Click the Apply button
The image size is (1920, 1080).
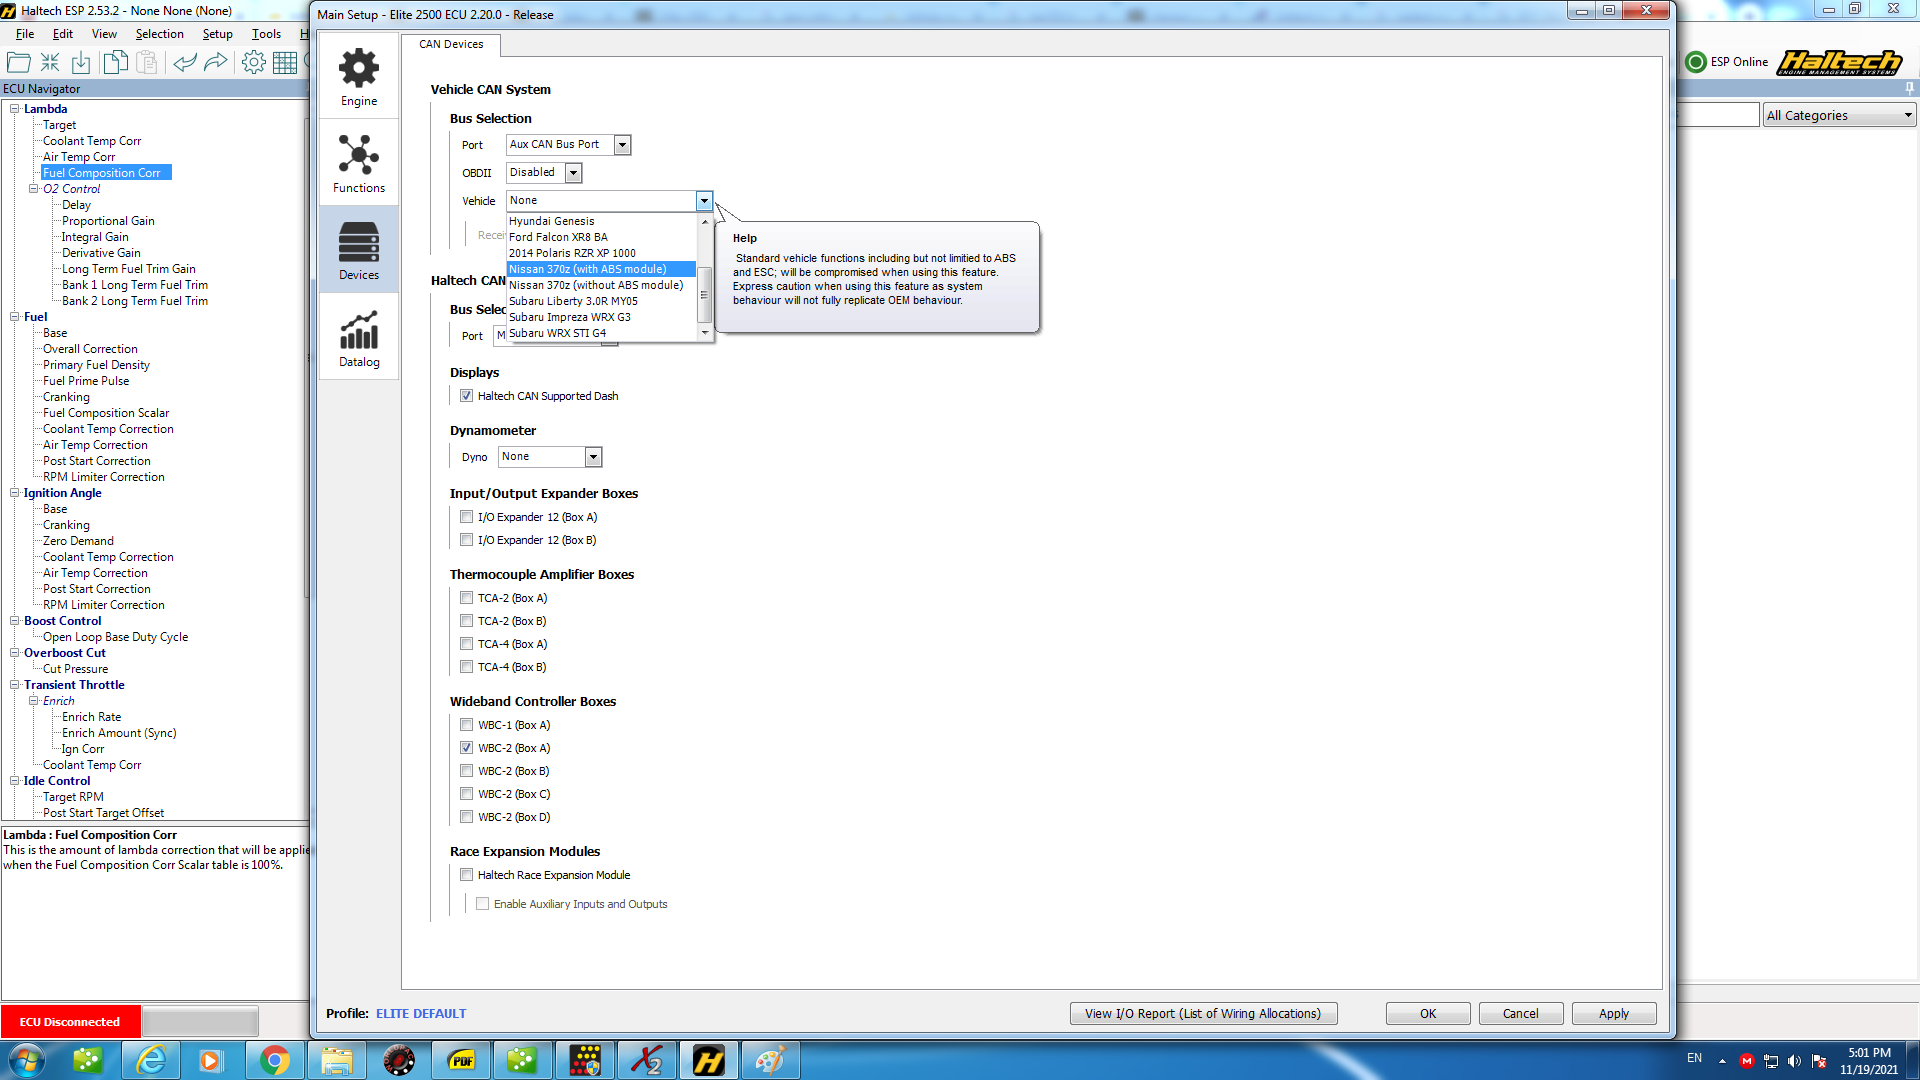pos(1614,1014)
